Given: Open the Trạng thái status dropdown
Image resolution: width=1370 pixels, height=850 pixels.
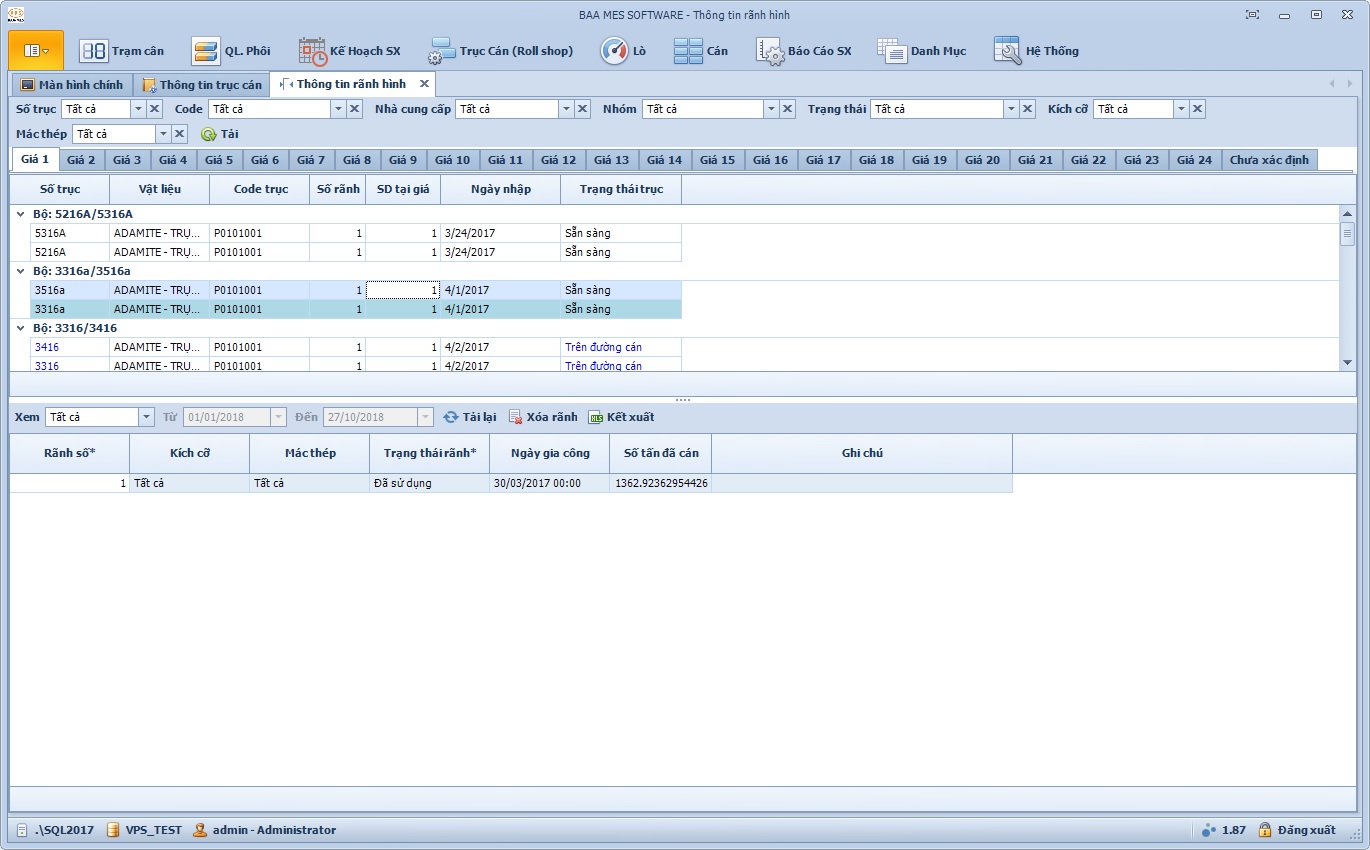Looking at the screenshot, I should point(1011,109).
